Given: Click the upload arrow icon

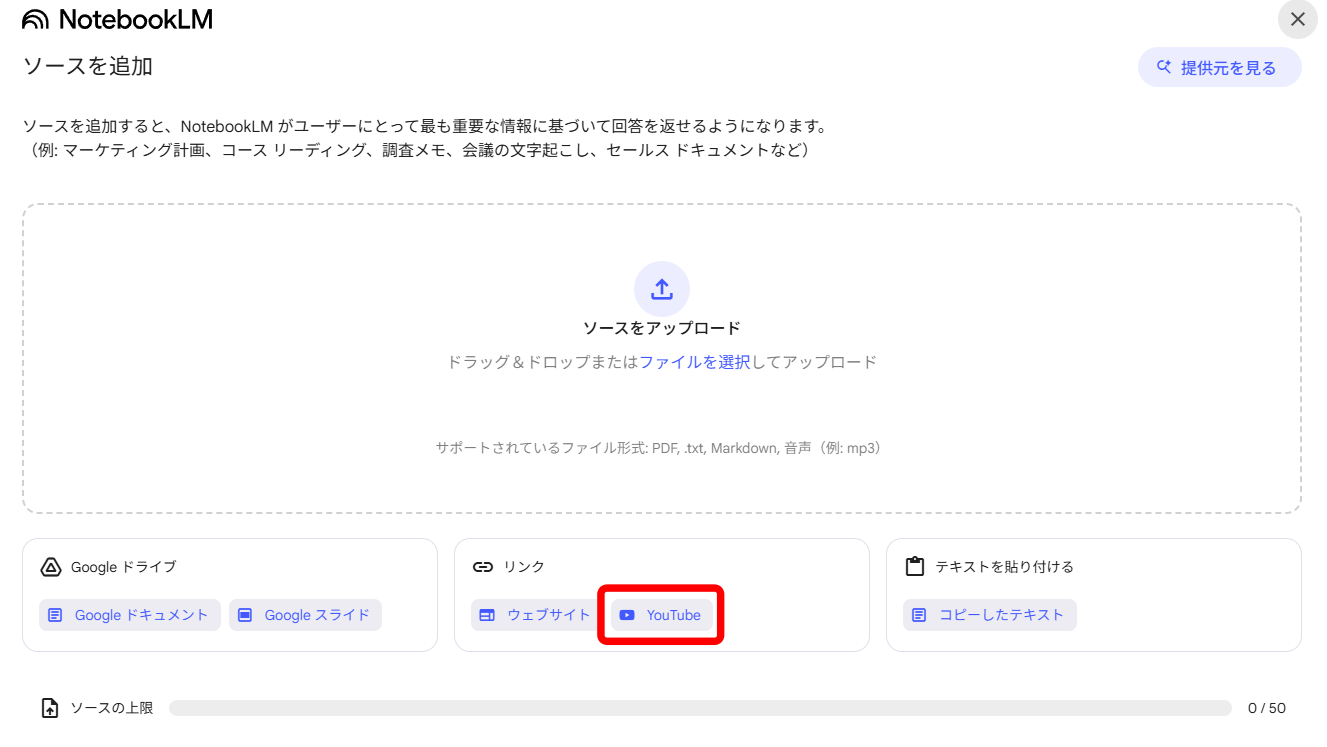Looking at the screenshot, I should click(x=662, y=289).
